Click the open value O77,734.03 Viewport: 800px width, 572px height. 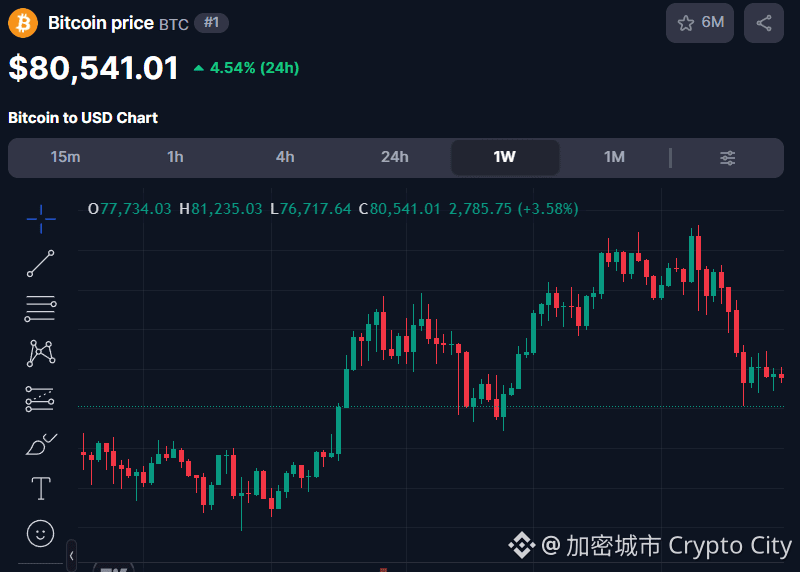(130, 209)
